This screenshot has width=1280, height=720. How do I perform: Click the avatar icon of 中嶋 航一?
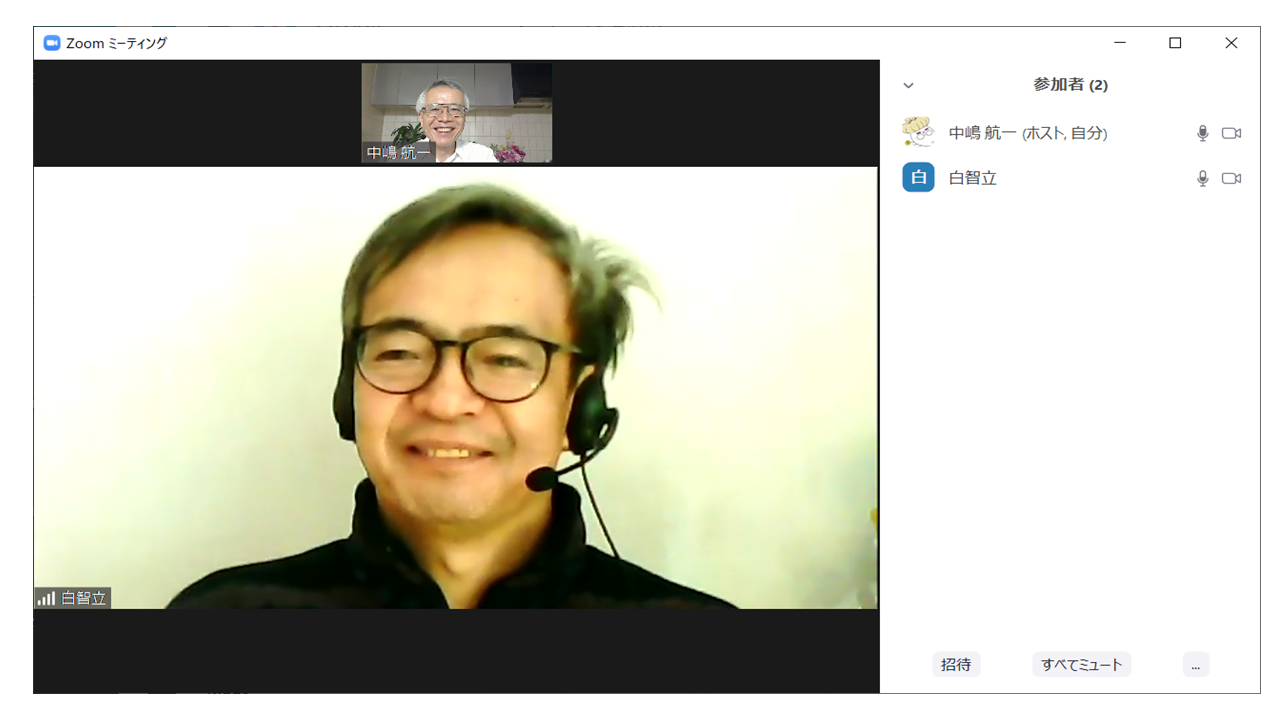click(x=918, y=132)
